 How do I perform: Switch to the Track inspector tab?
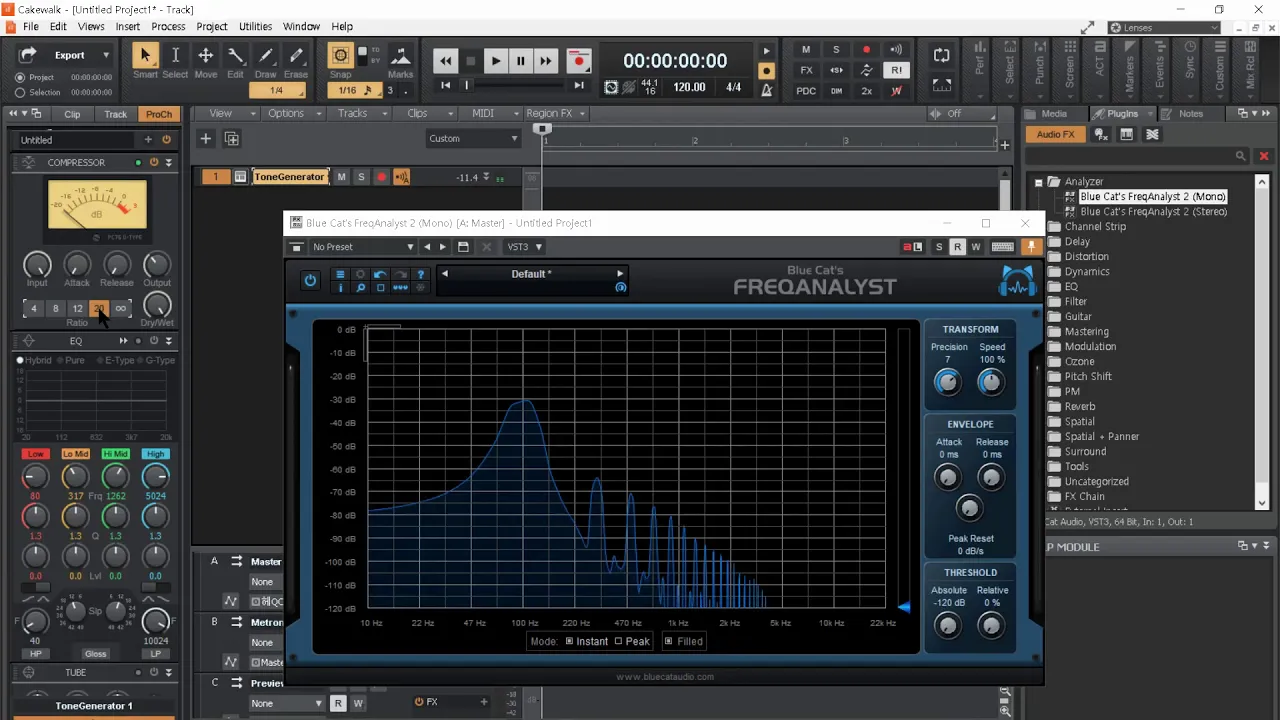click(x=116, y=114)
